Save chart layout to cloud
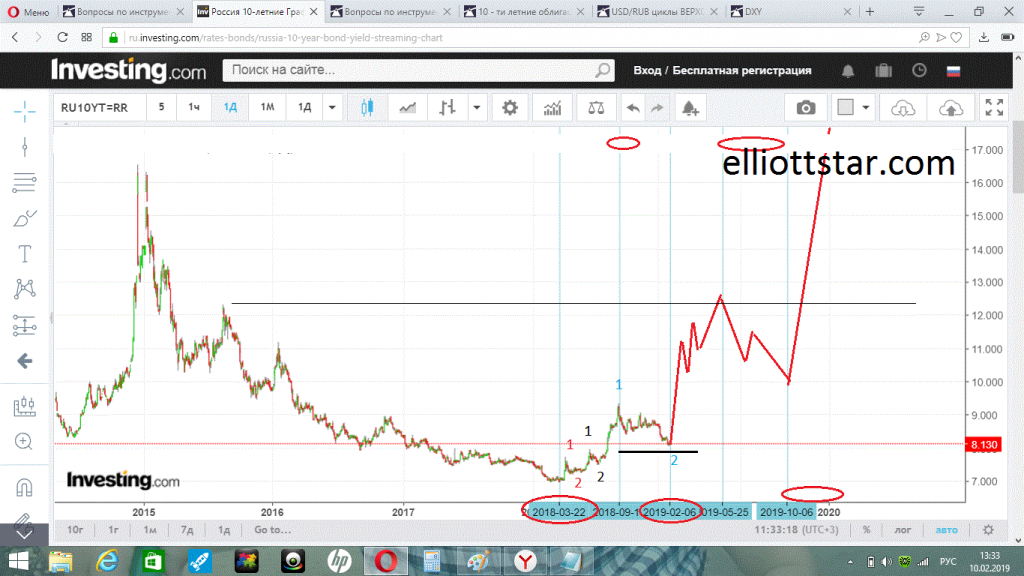This screenshot has height=576, width=1024. (951, 108)
